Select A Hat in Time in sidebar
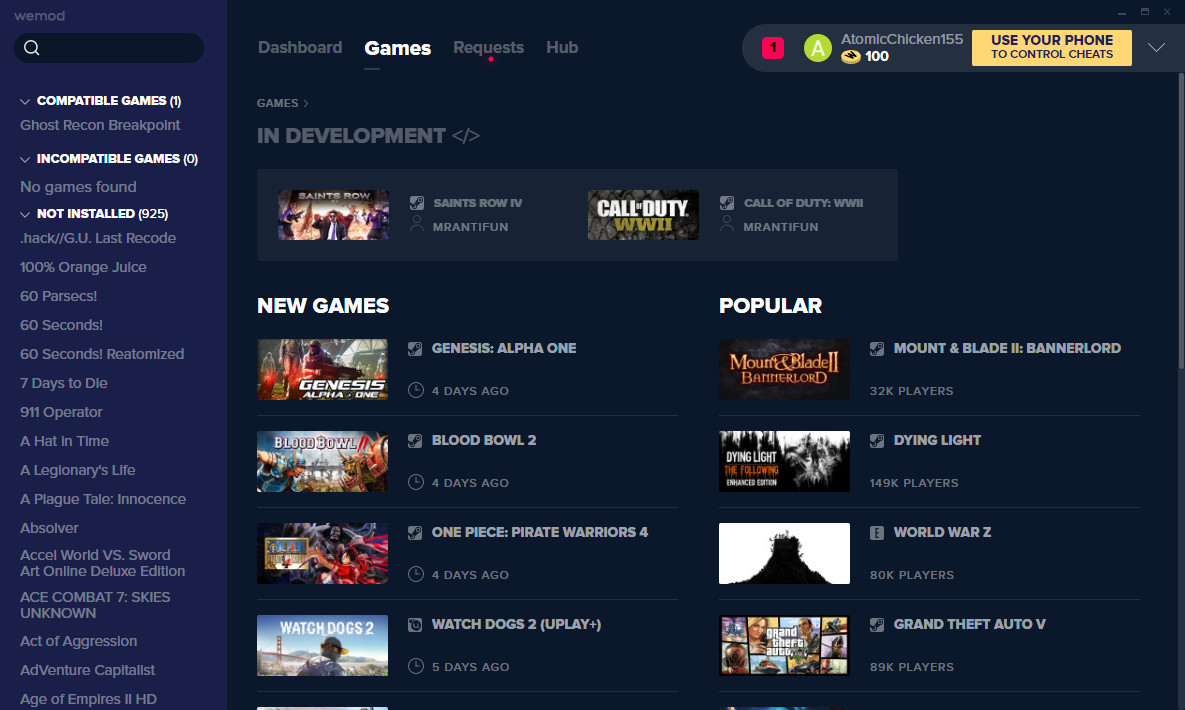This screenshot has width=1185, height=710. tap(64, 442)
